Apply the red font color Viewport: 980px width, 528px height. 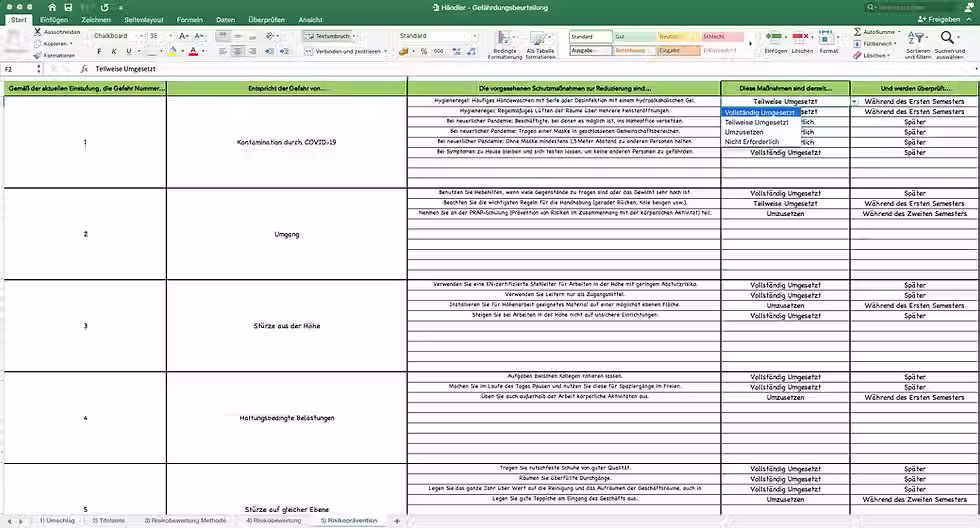194,51
